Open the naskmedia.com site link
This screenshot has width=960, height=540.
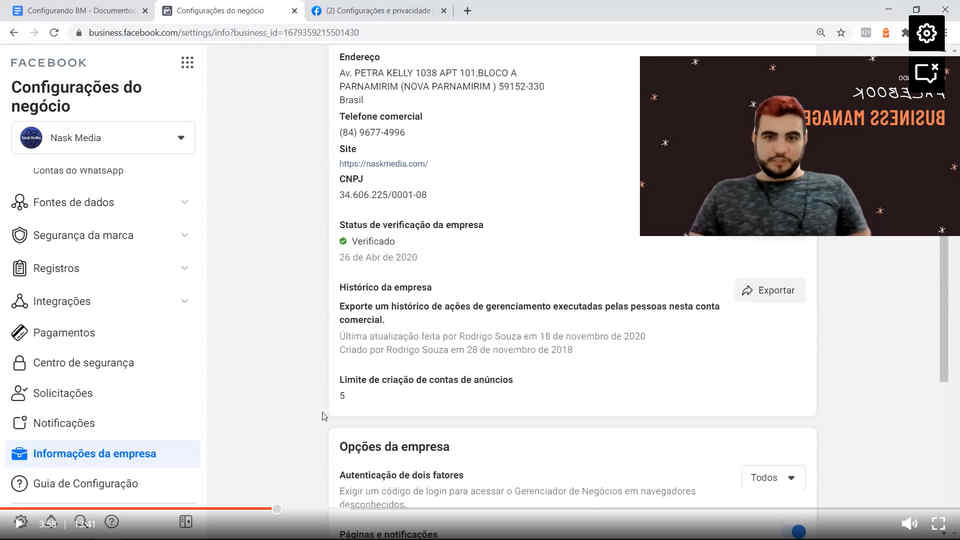(x=383, y=163)
